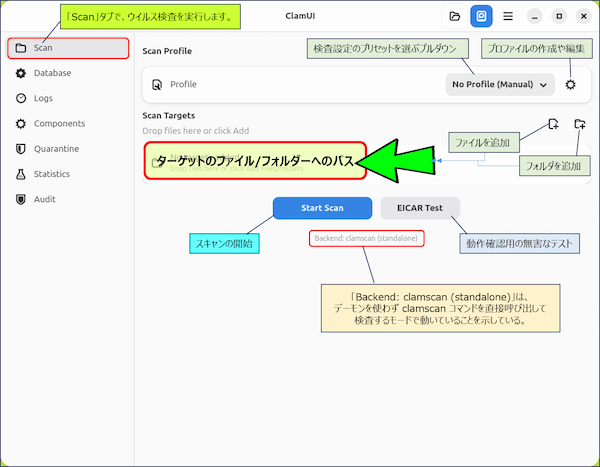
Task: Start the scan
Action: pos(322,208)
